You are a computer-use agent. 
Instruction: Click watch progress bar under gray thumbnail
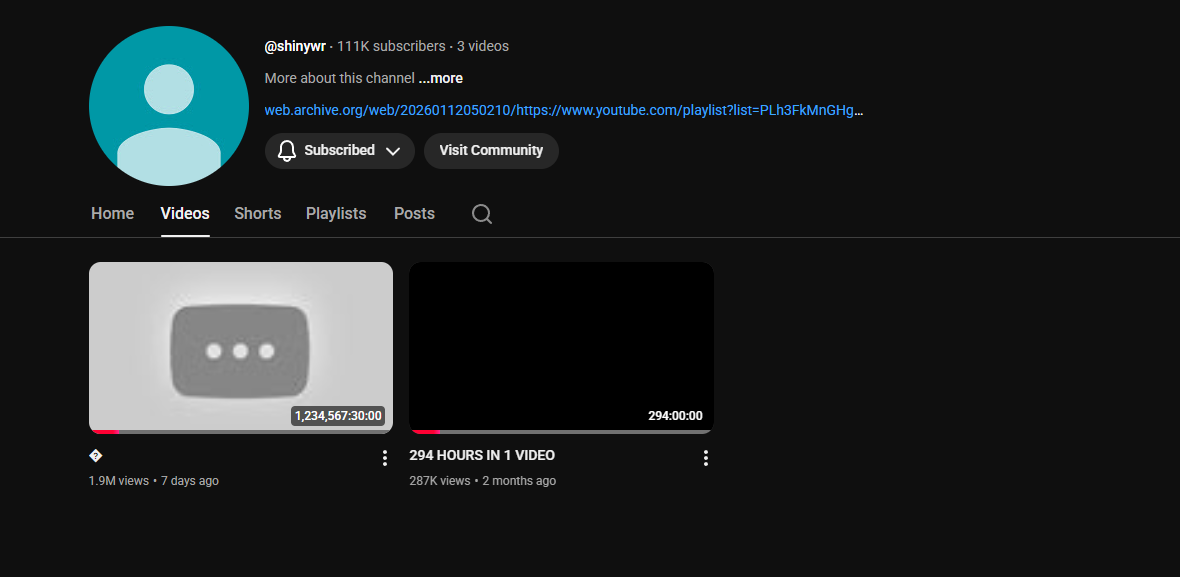tap(241, 432)
